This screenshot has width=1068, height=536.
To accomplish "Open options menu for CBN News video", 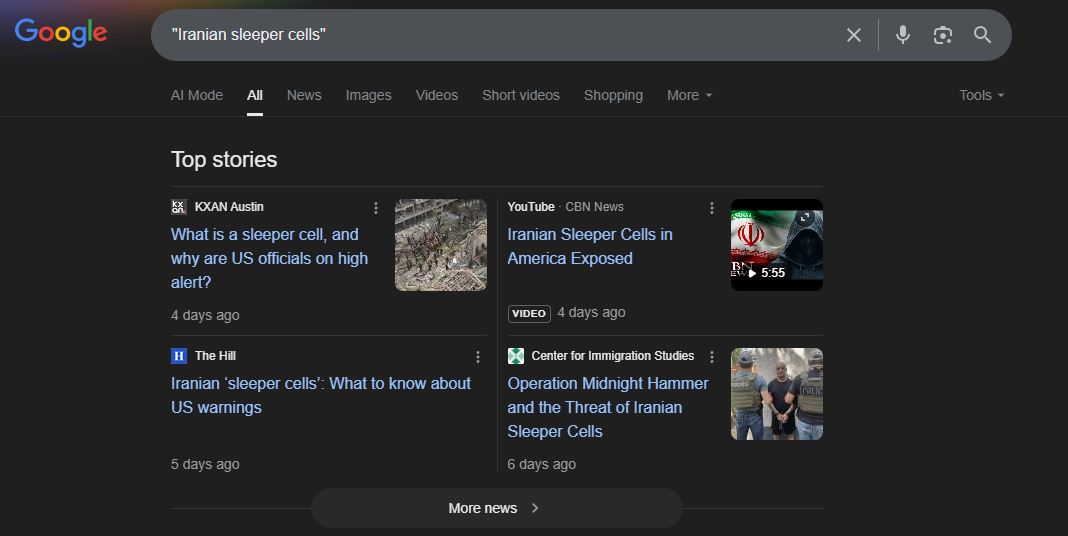I will (x=712, y=208).
